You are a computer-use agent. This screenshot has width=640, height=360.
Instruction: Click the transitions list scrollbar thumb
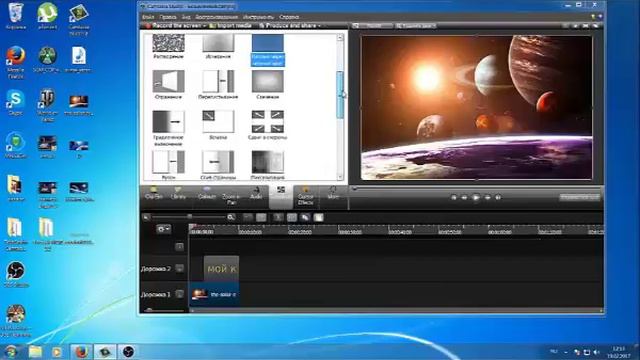coord(340,95)
